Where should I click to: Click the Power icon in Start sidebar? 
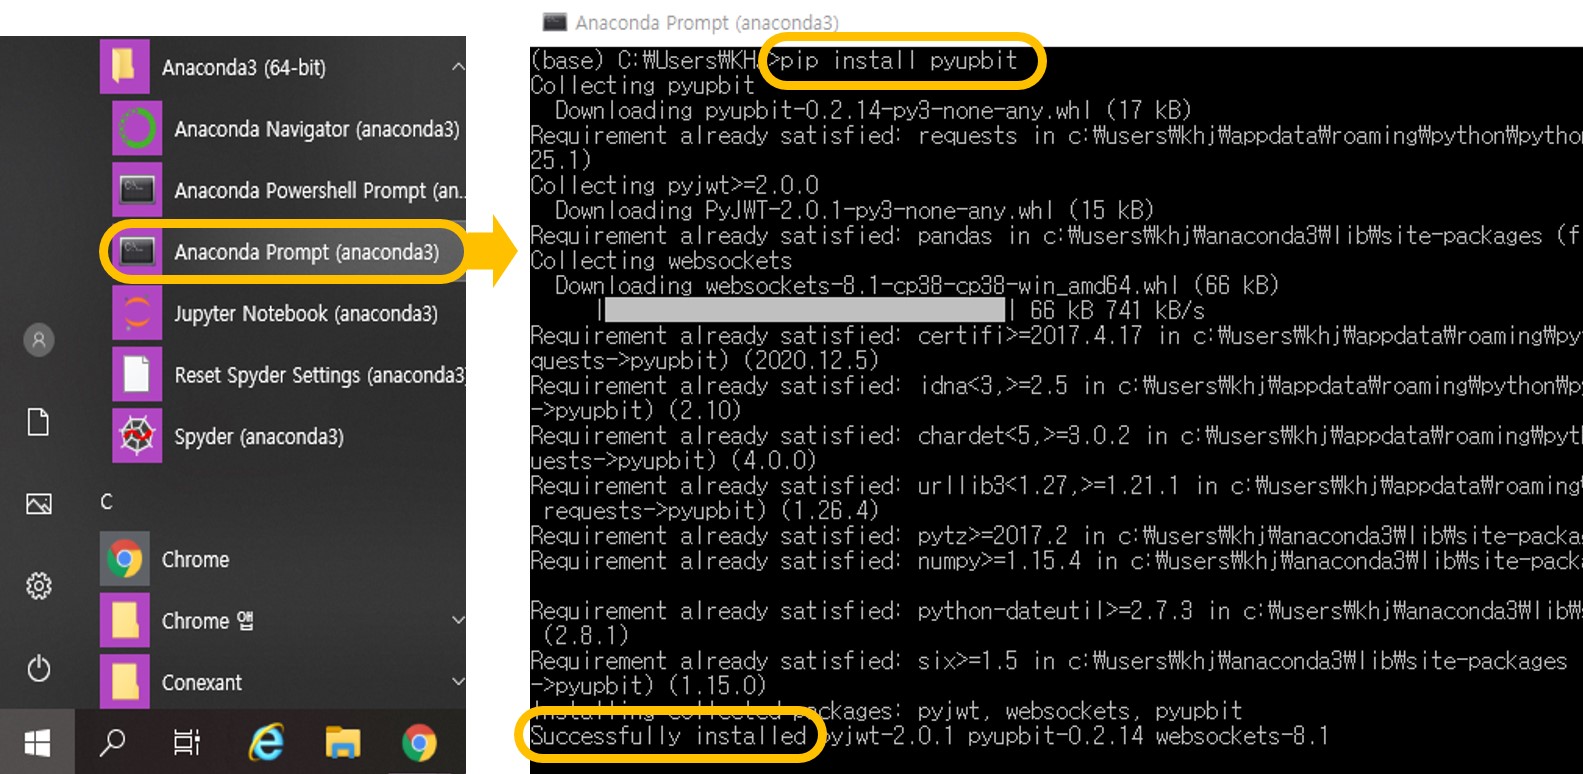point(39,668)
